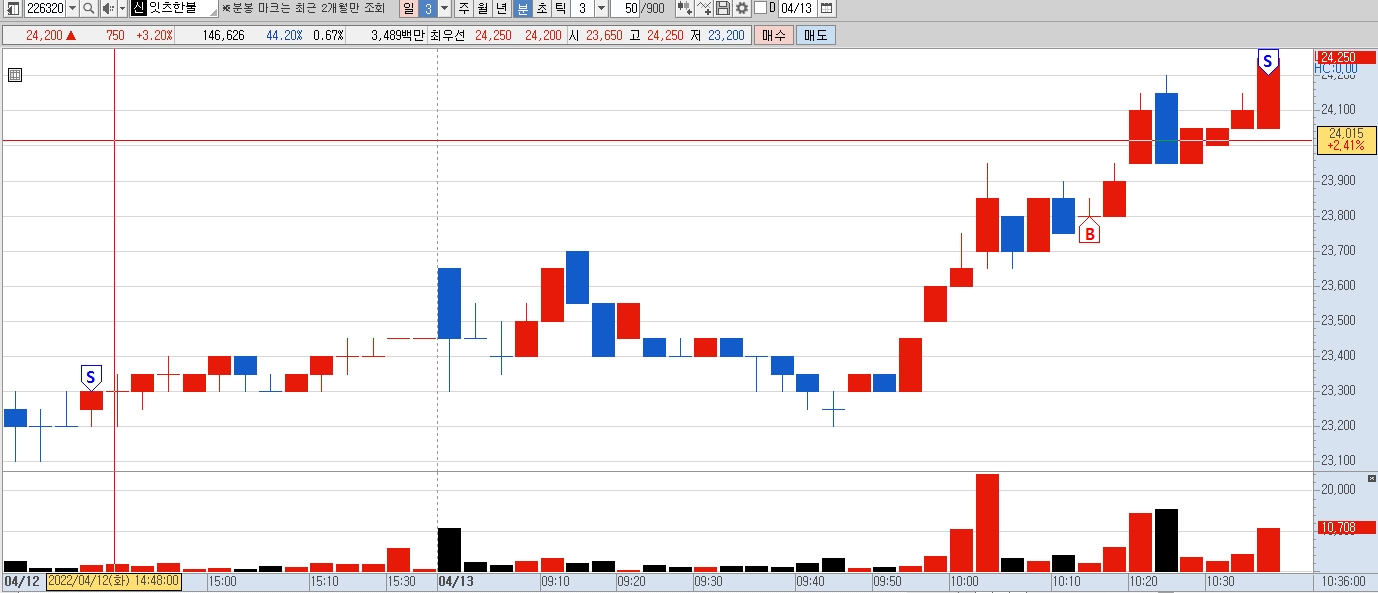
Task: Open candlestick chart type icon
Action: (x=684, y=8)
